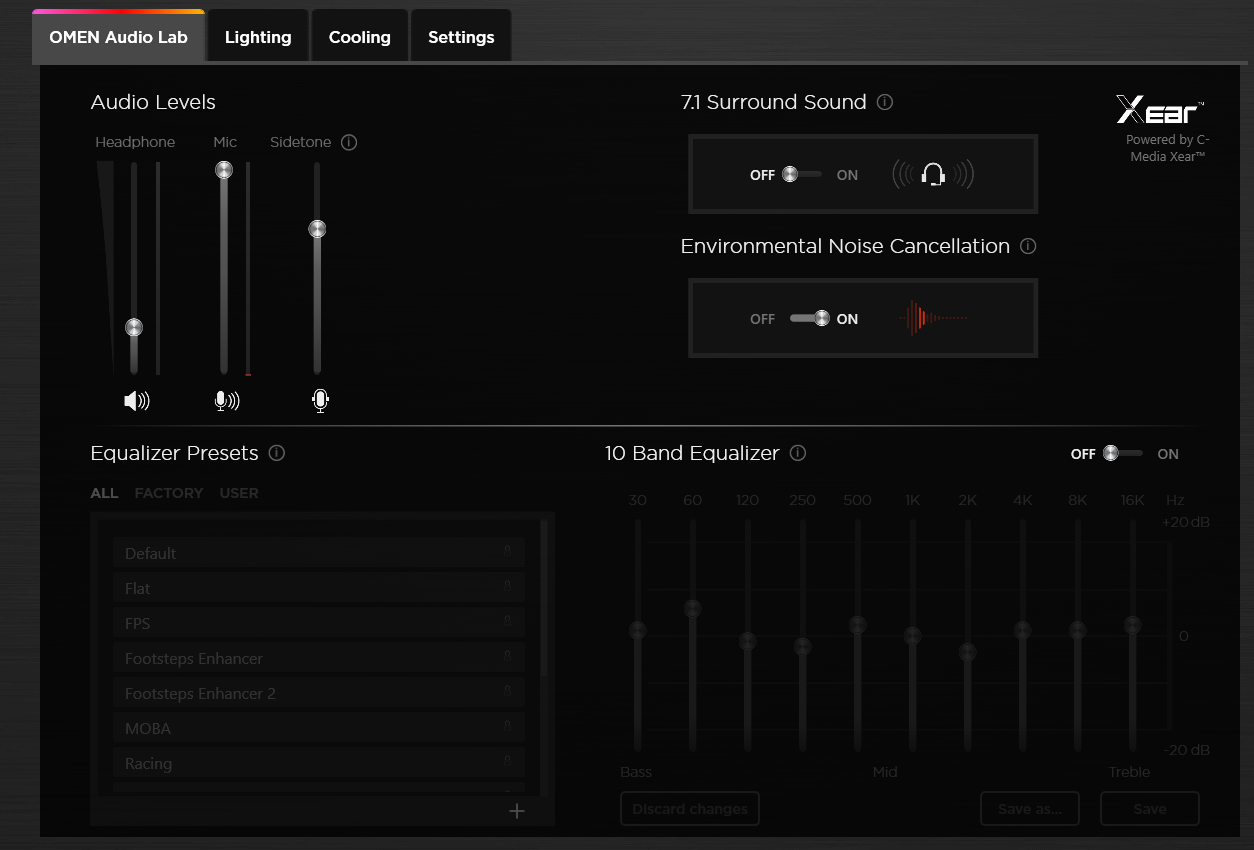Image resolution: width=1254 pixels, height=850 pixels.
Task: Click the sidetone microphone icon
Action: point(320,401)
